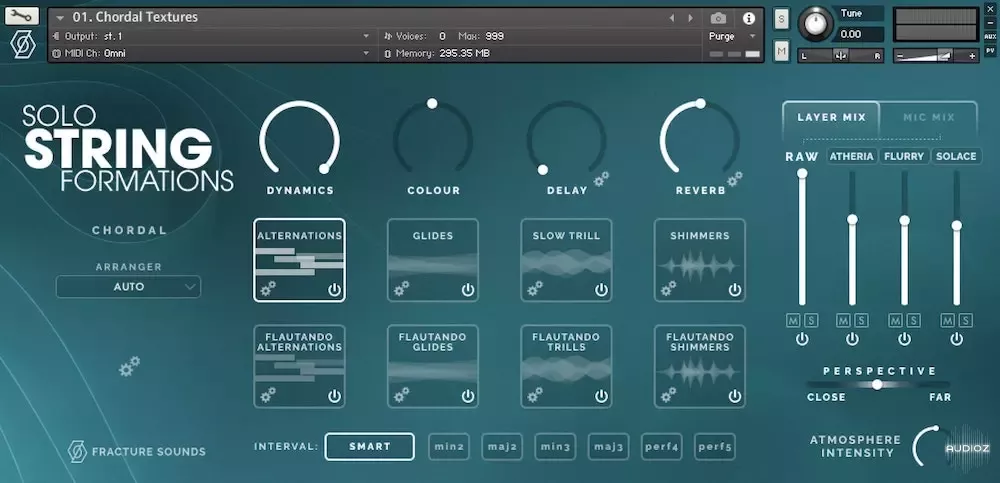Toggle Atheria layer power button
The image size is (1000, 483).
[852, 339]
